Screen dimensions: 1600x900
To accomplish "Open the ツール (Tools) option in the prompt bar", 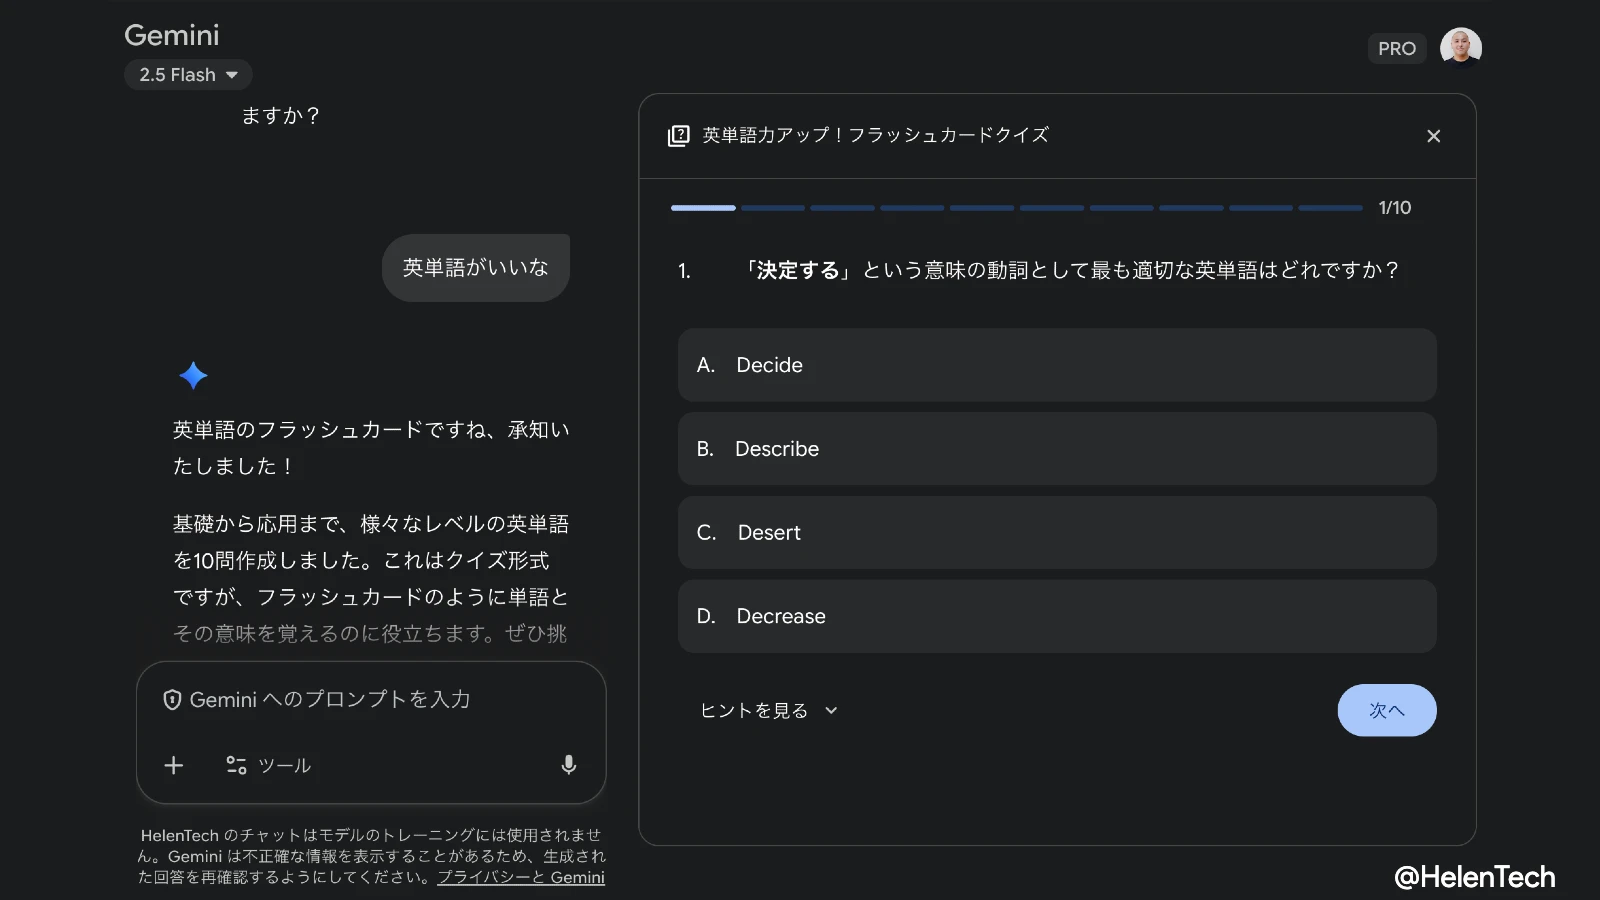I will point(270,765).
